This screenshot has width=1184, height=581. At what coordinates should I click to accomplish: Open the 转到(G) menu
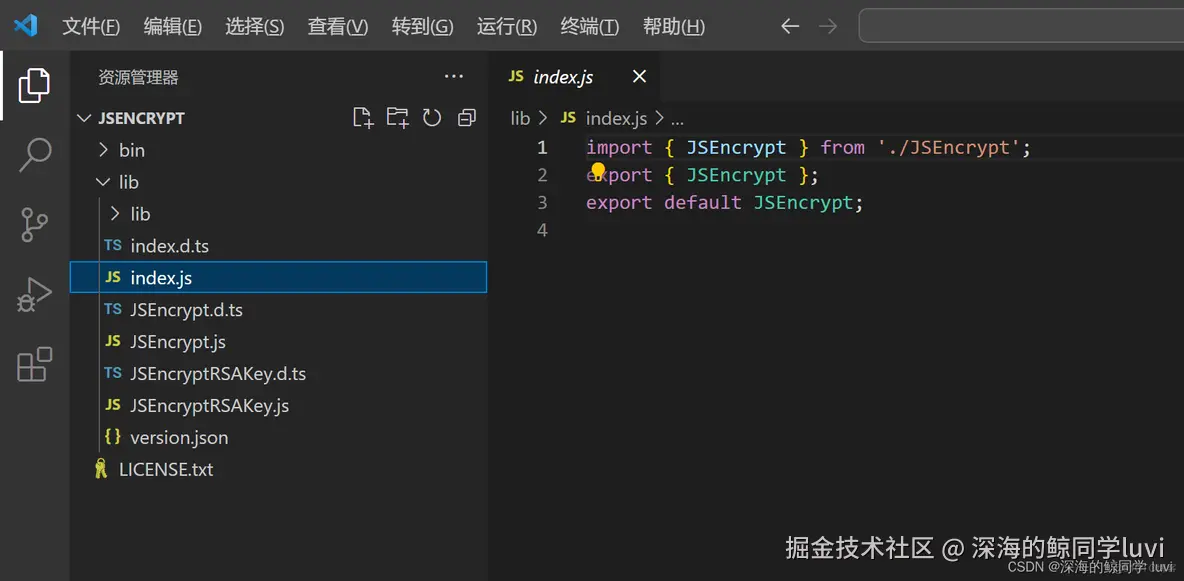click(x=422, y=27)
